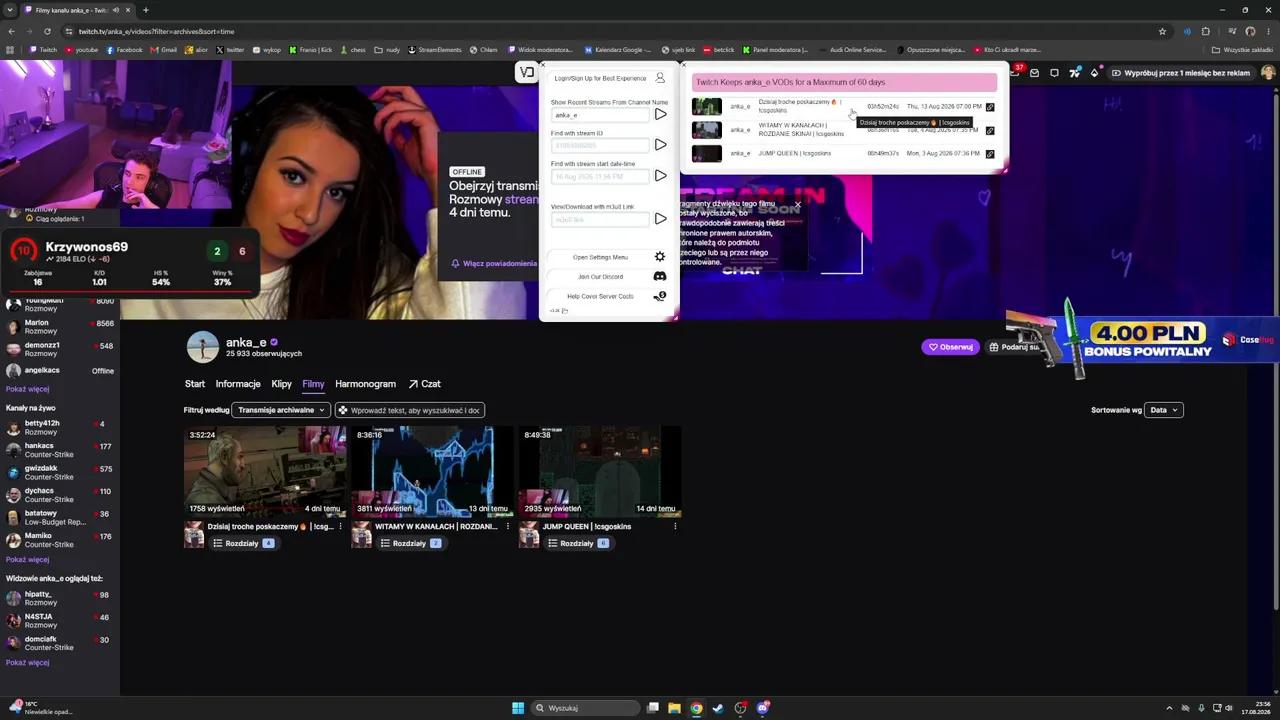Click Google Chrome icon in the taskbar
This screenshot has width=1280, height=720.
click(x=696, y=708)
